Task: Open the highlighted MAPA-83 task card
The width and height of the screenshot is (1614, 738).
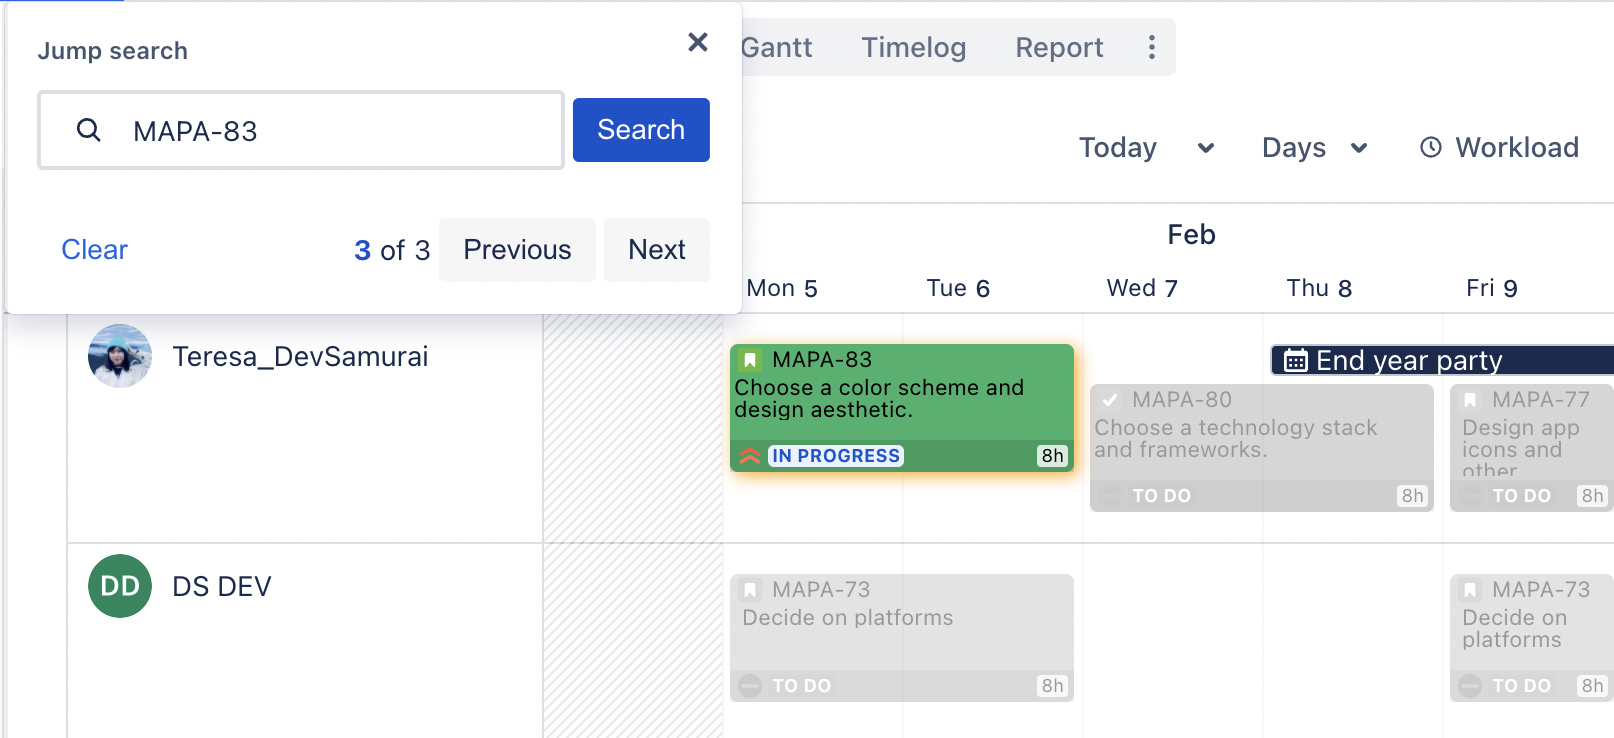Action: [902, 408]
